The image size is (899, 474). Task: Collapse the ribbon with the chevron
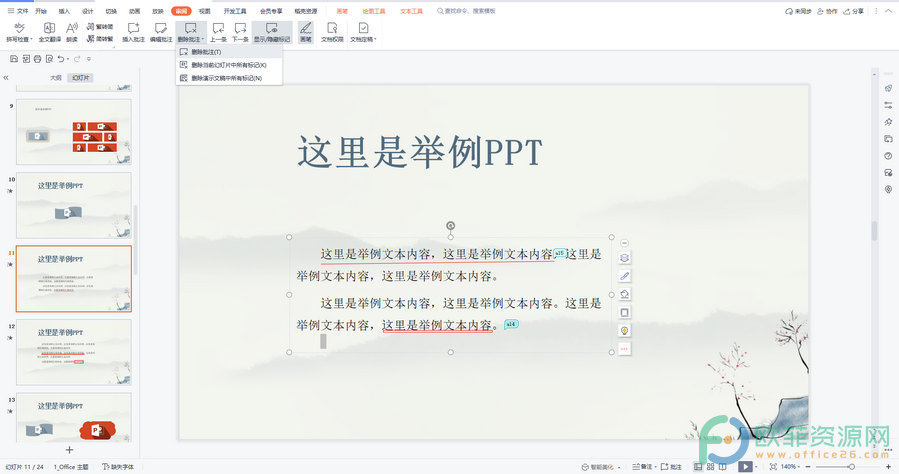click(889, 11)
